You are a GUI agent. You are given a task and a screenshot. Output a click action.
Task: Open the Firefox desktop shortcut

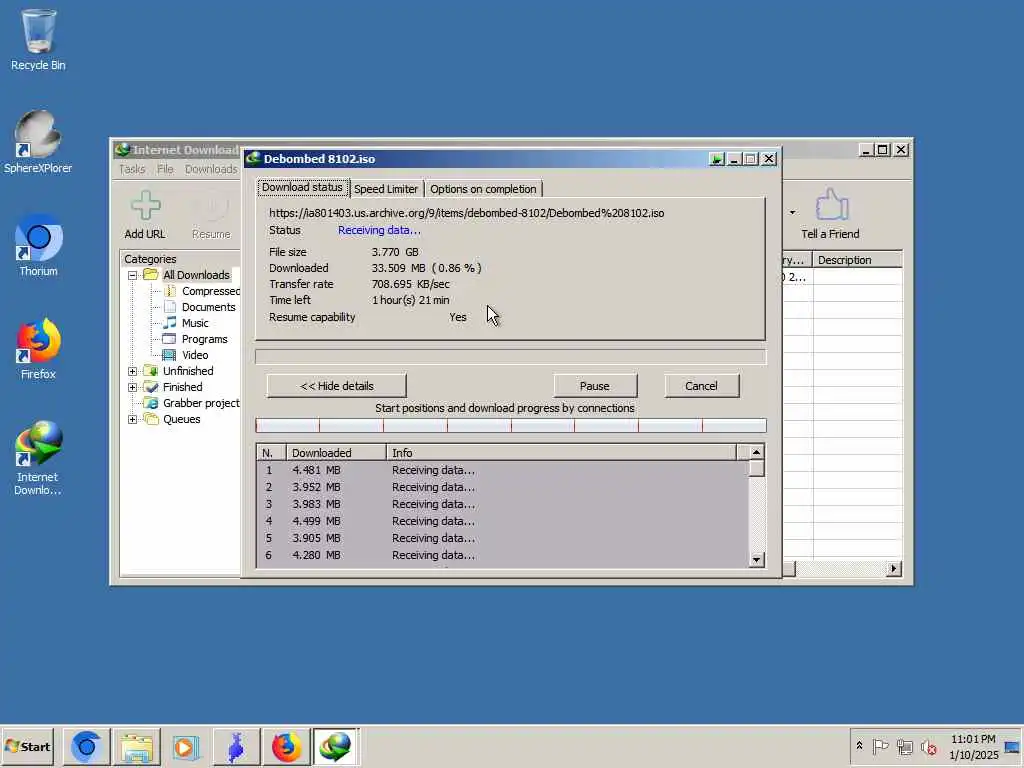[x=38, y=348]
